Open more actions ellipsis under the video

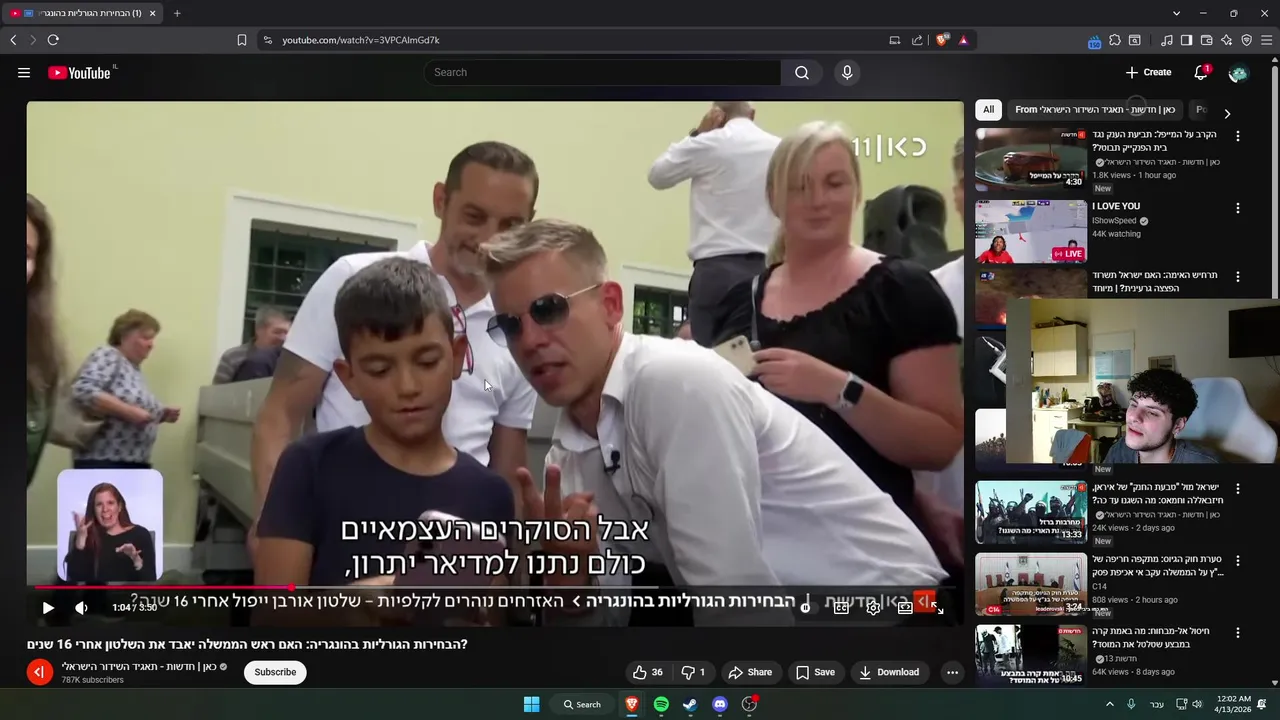point(952,672)
